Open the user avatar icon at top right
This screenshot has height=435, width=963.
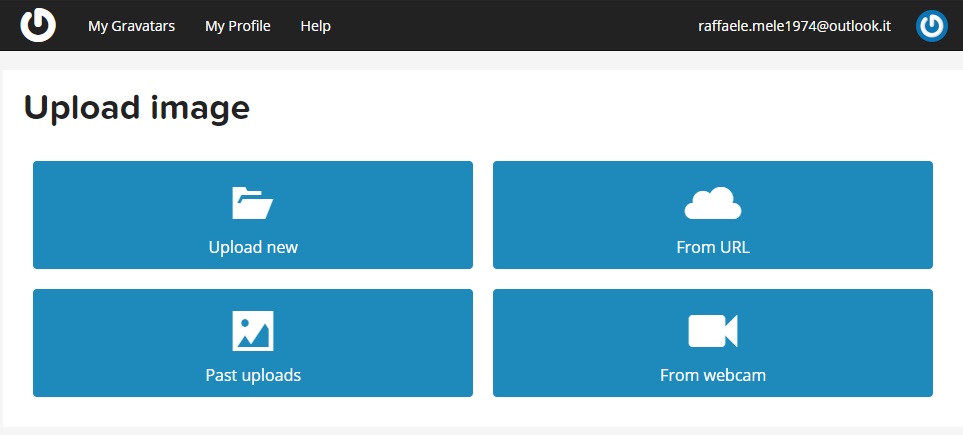point(931,26)
